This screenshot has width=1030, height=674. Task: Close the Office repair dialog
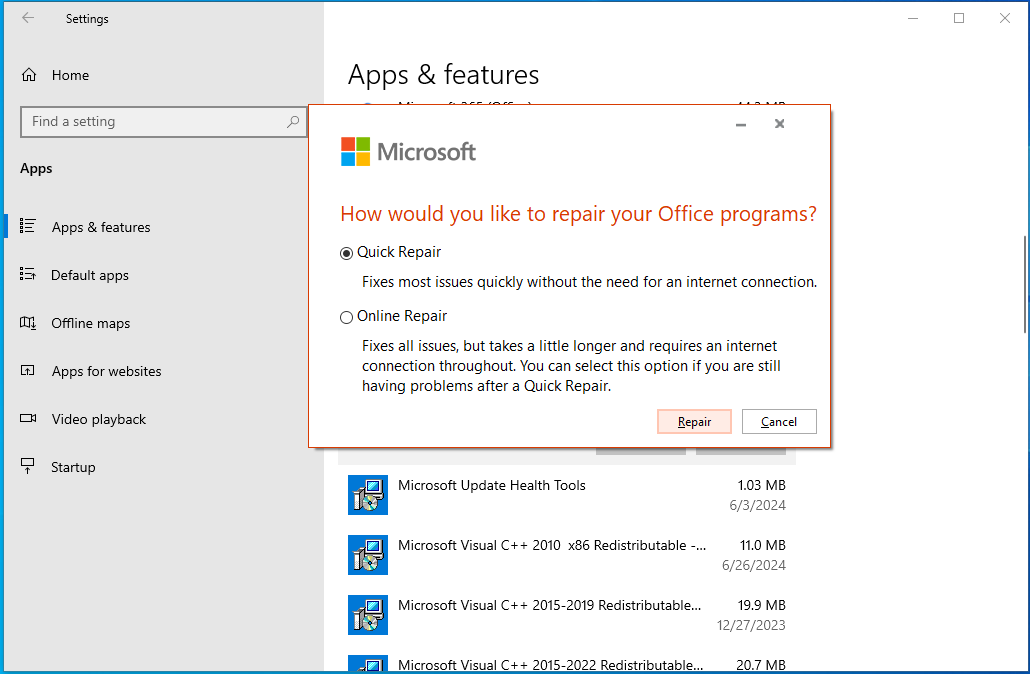tap(779, 124)
